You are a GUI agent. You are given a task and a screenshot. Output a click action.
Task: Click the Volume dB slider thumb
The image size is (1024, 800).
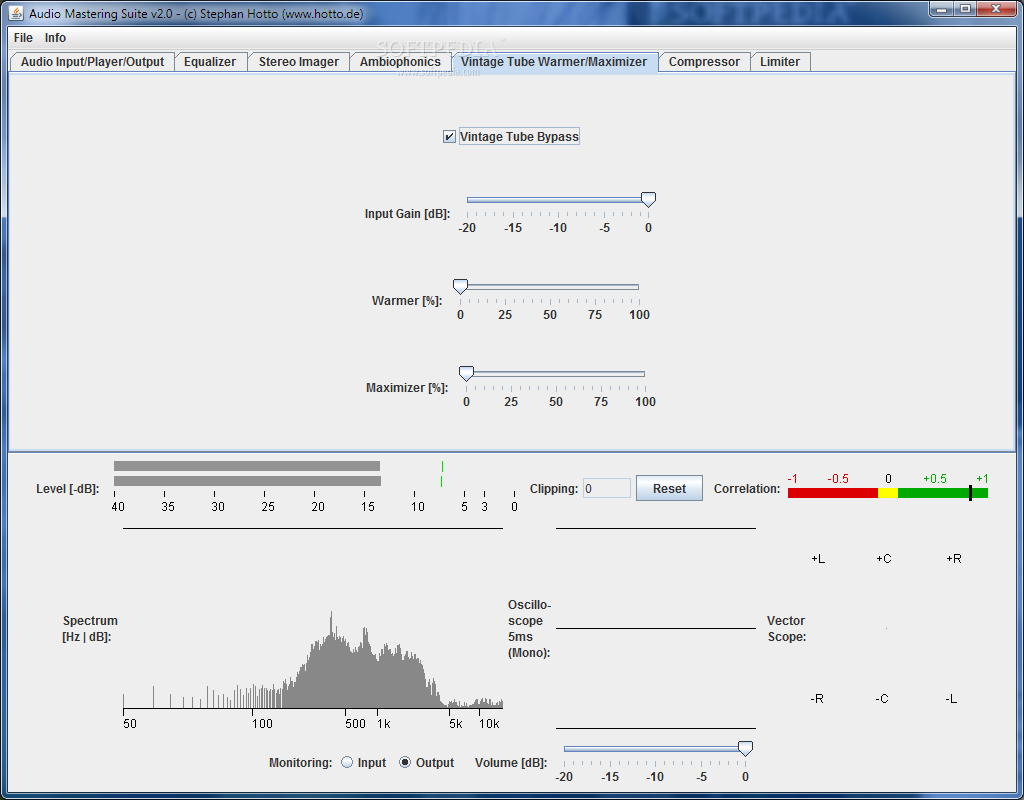[x=745, y=748]
